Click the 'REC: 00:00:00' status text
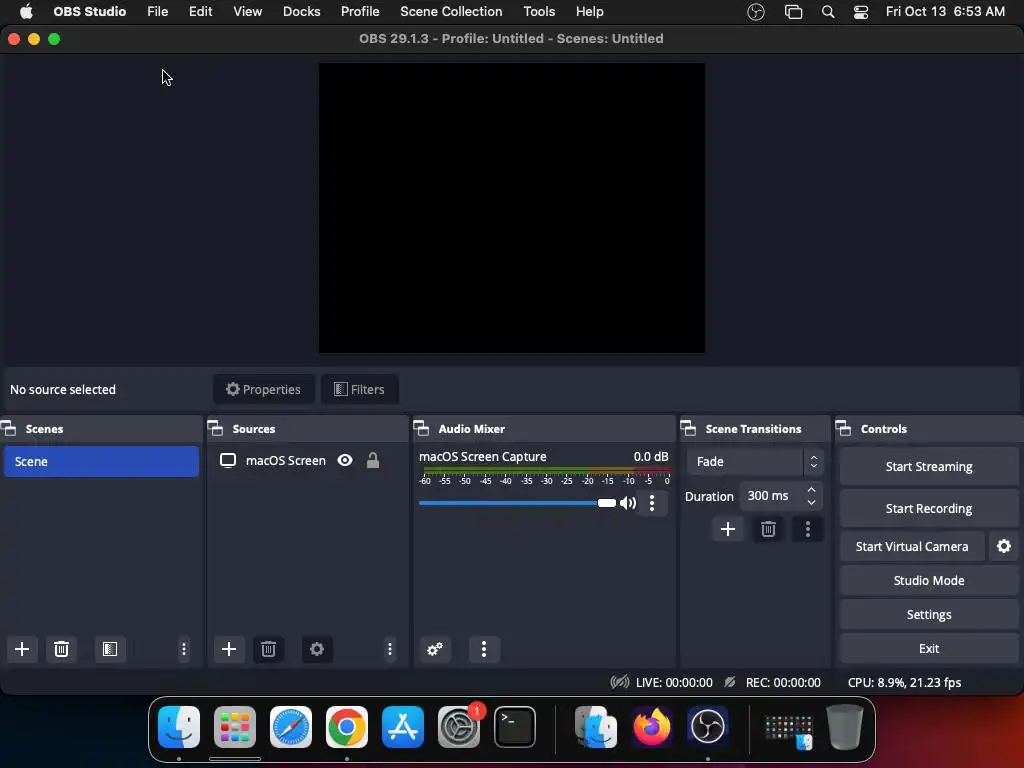This screenshot has width=1024, height=768. pos(783,682)
